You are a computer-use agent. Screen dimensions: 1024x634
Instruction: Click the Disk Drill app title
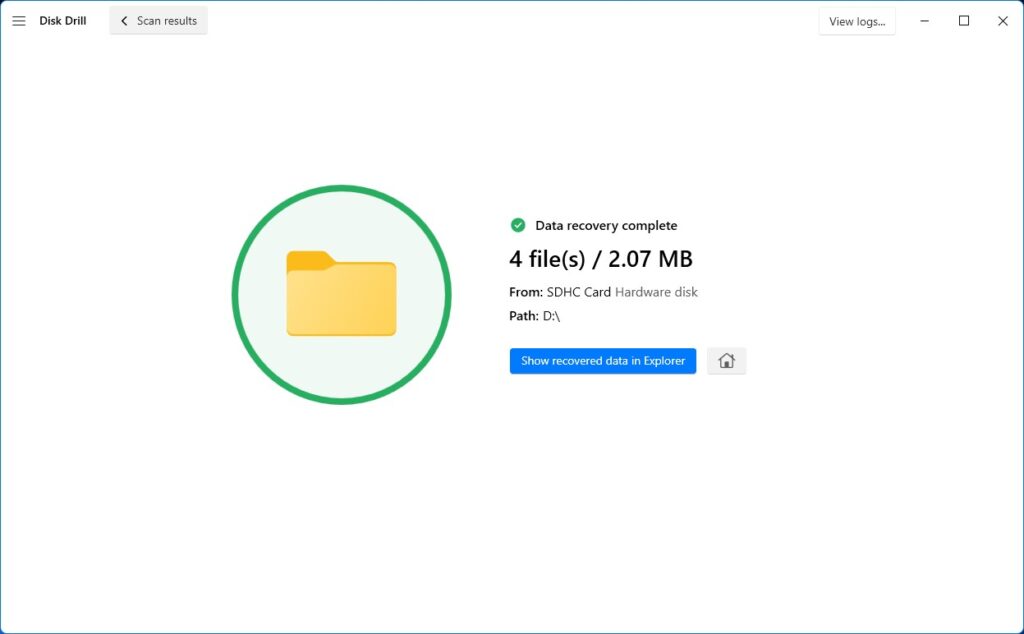(62, 20)
